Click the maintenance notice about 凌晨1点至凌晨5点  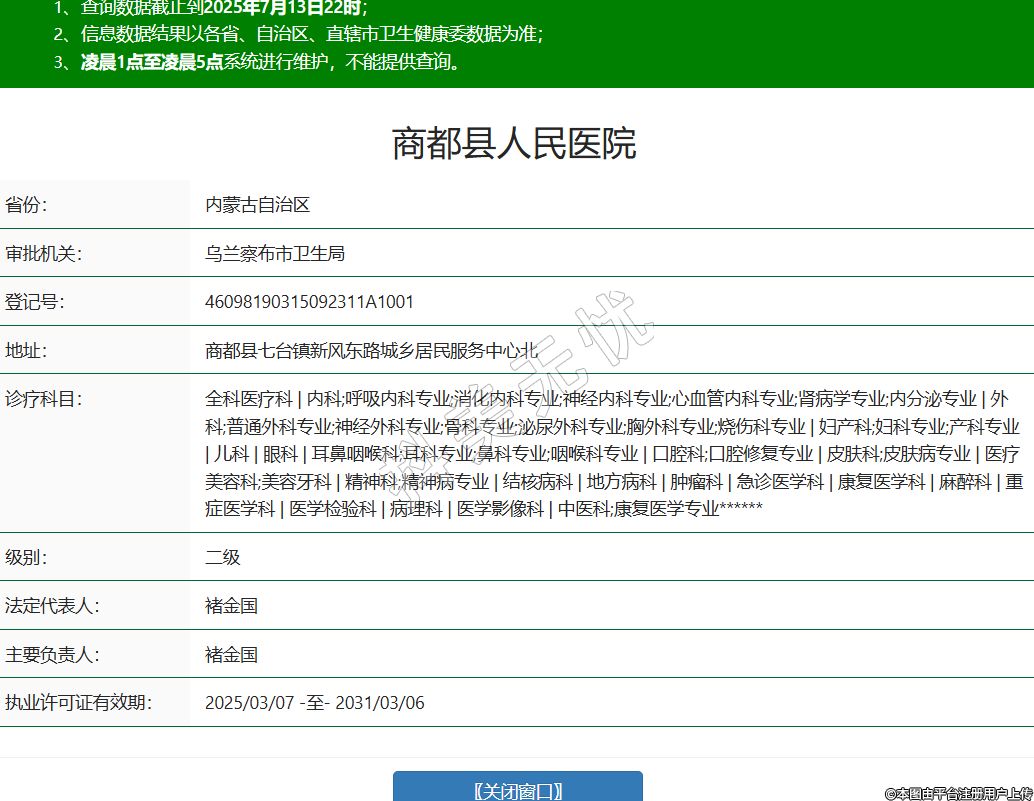[x=270, y=62]
